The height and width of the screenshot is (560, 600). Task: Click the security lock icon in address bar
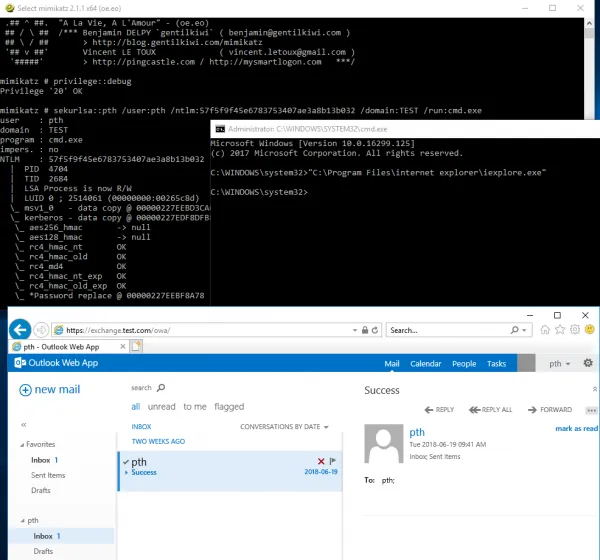click(365, 330)
